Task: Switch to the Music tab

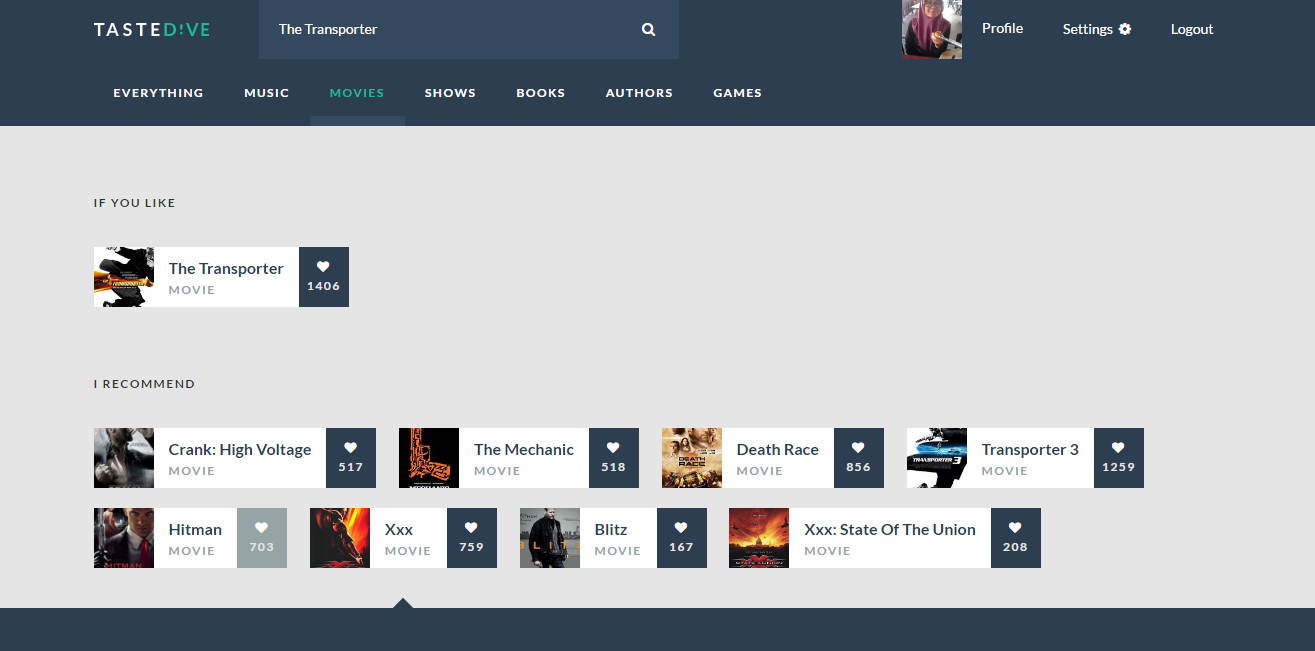Action: [x=266, y=93]
